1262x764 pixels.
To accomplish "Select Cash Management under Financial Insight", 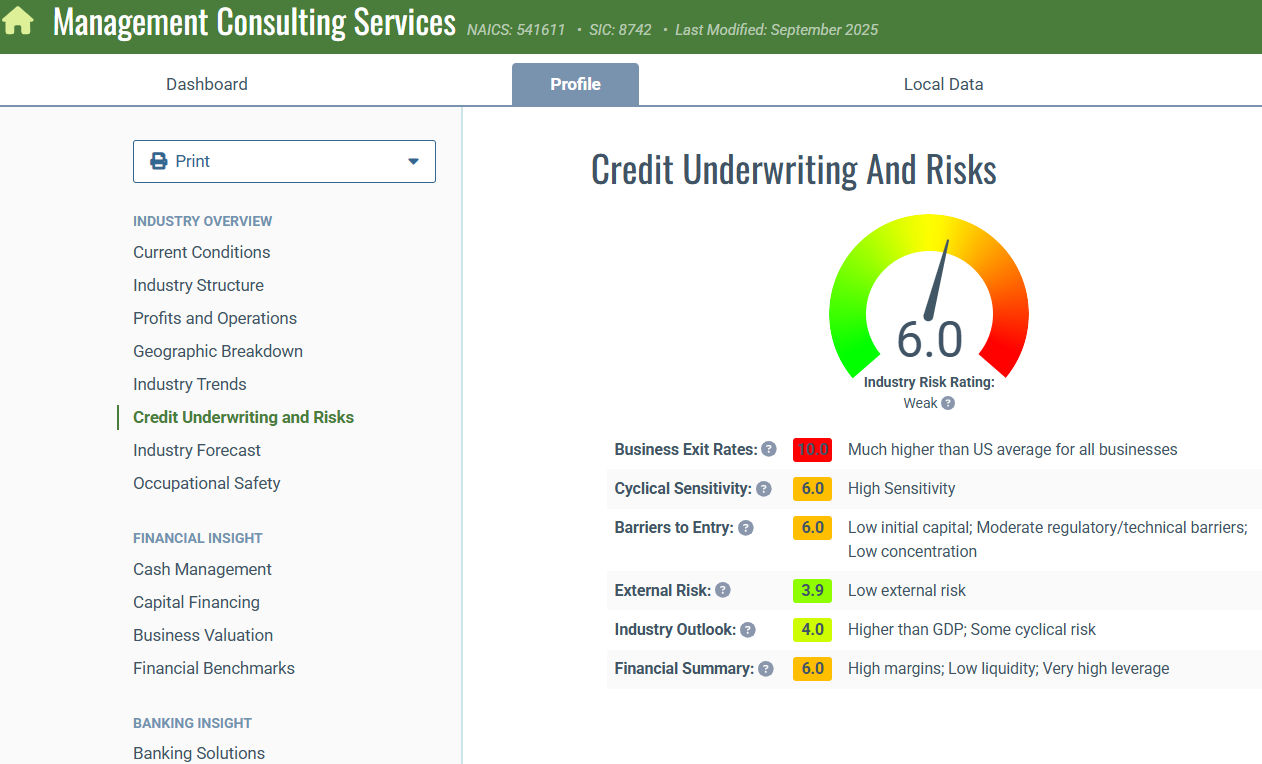I will [202, 569].
